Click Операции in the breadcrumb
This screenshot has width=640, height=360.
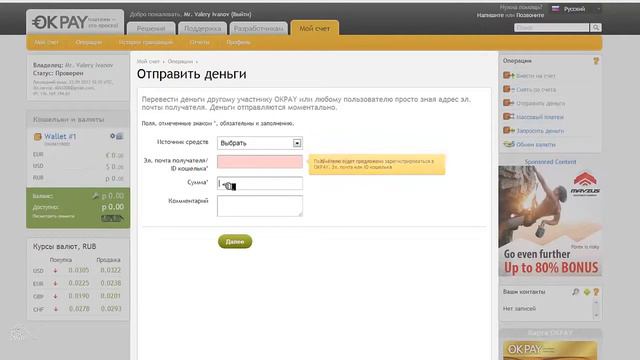(x=180, y=61)
